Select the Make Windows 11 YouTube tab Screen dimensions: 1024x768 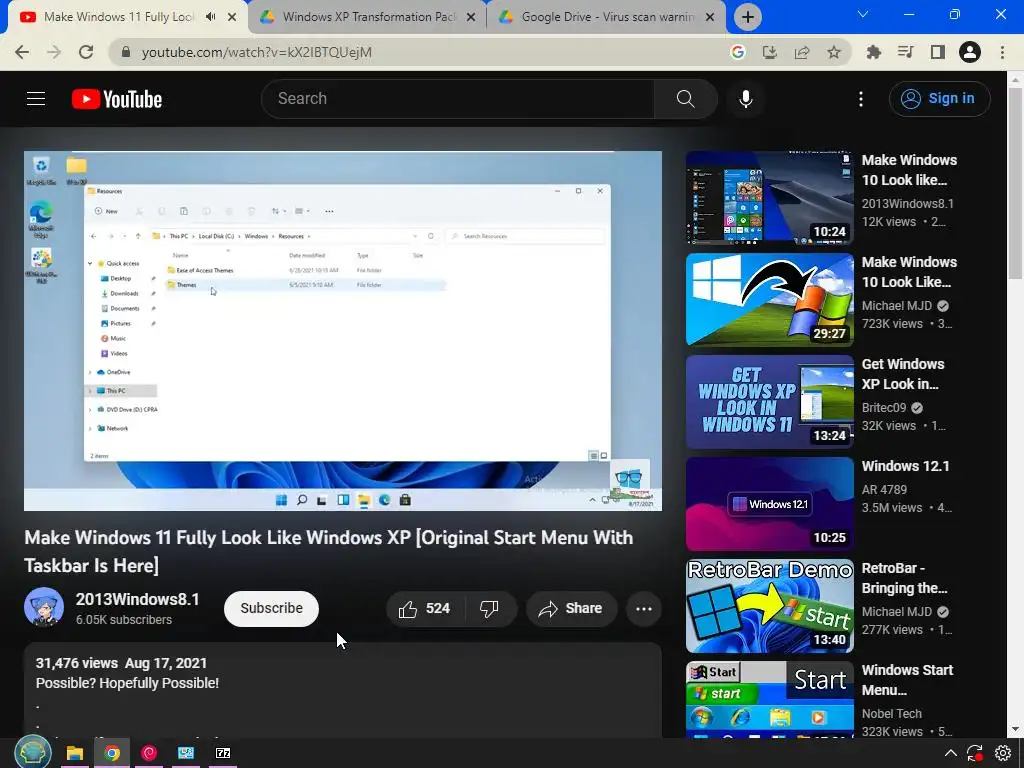(118, 17)
